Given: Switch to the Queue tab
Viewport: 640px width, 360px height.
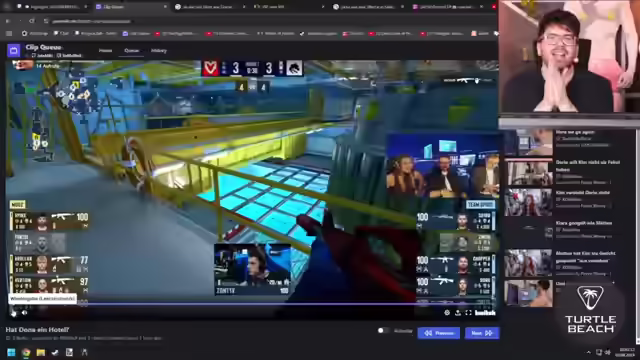Looking at the screenshot, I should pos(131,51).
